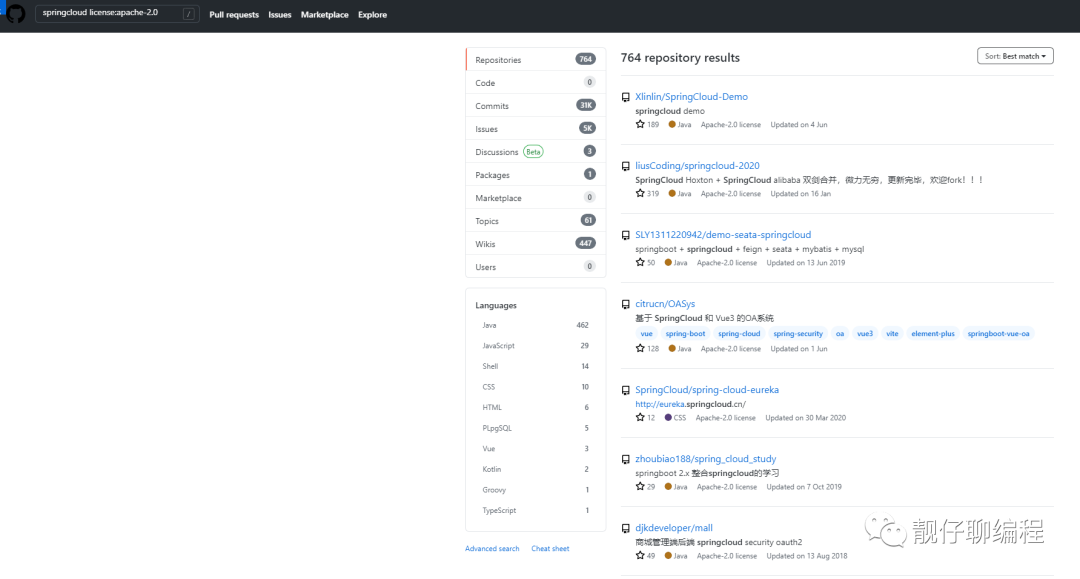Image resolution: width=1080 pixels, height=579 pixels.
Task: Click the star icon with 189 stars
Action: tap(640, 124)
